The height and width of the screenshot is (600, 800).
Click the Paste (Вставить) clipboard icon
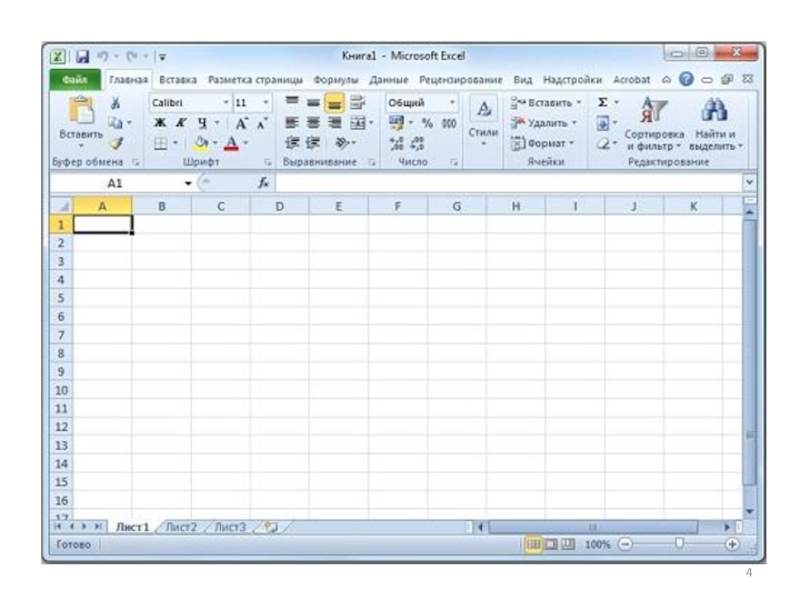coord(82,110)
